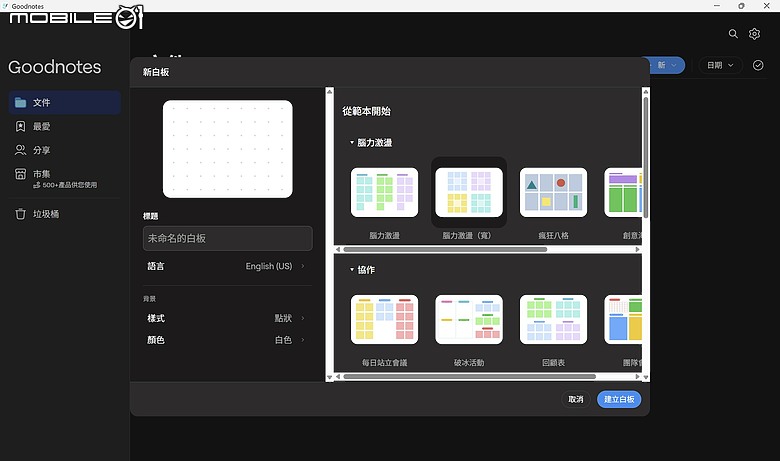Screen dimensions: 780x461
Task: Change the 語言 English (US) setting
Action: [x=227, y=266]
